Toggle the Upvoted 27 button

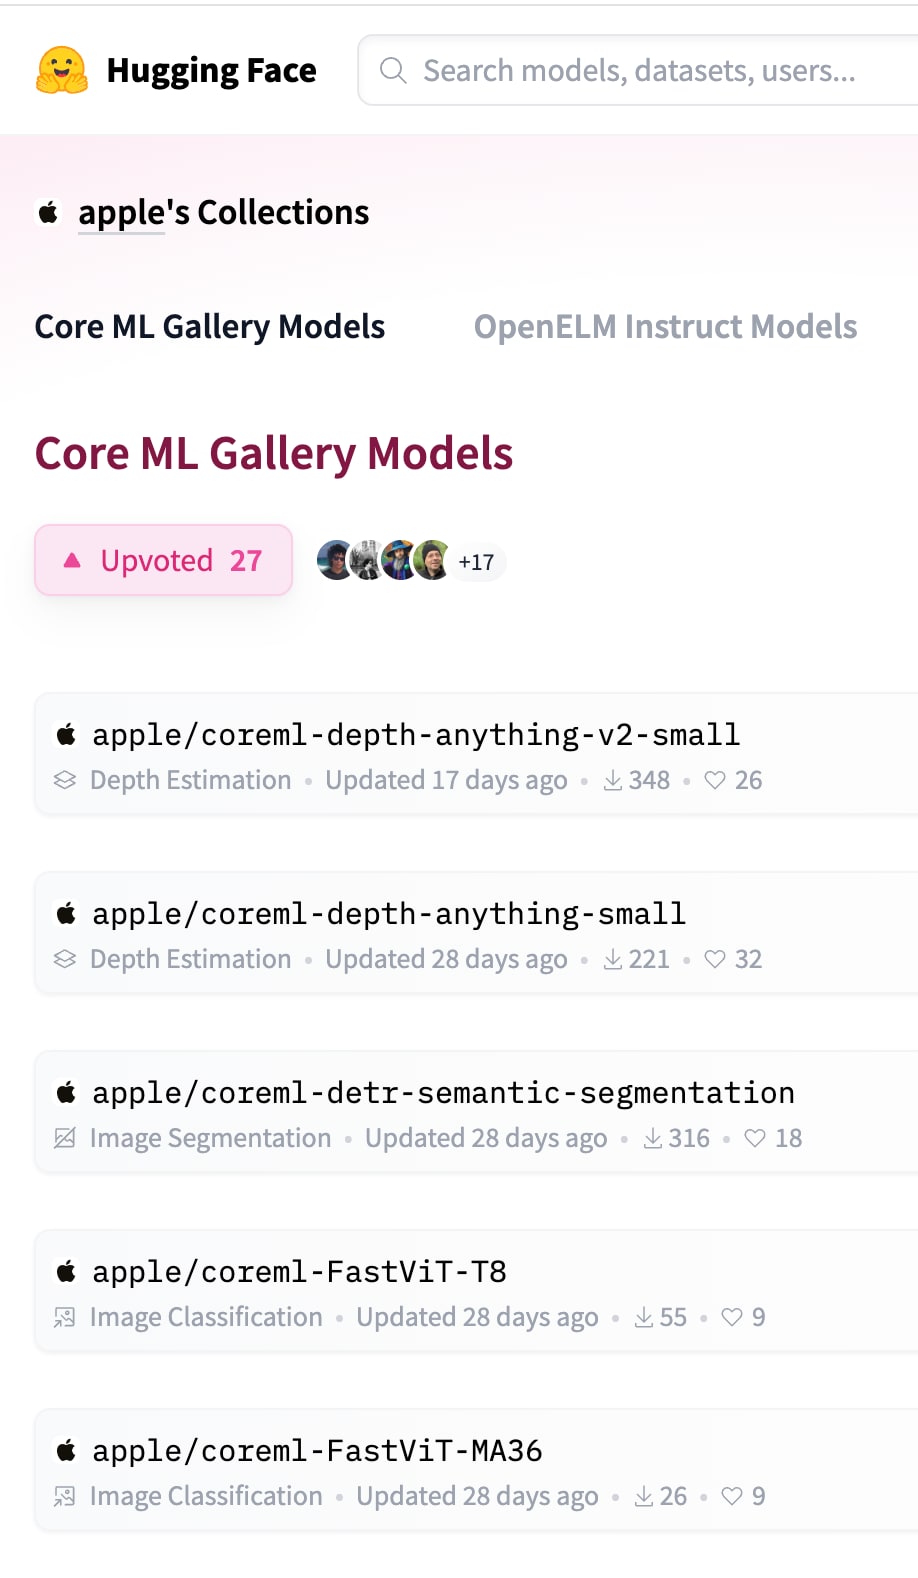(x=164, y=560)
